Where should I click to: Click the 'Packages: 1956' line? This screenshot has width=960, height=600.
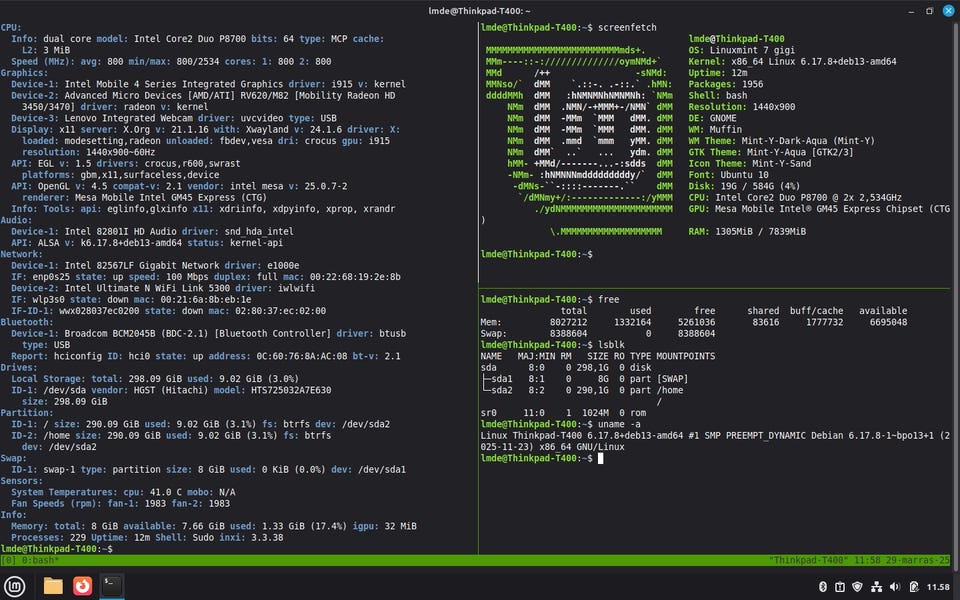coord(726,84)
